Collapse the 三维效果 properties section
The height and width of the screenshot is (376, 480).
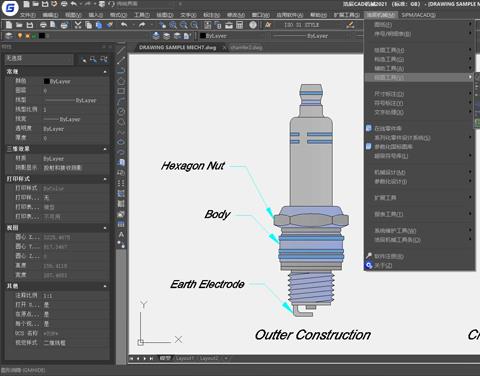pos(105,149)
